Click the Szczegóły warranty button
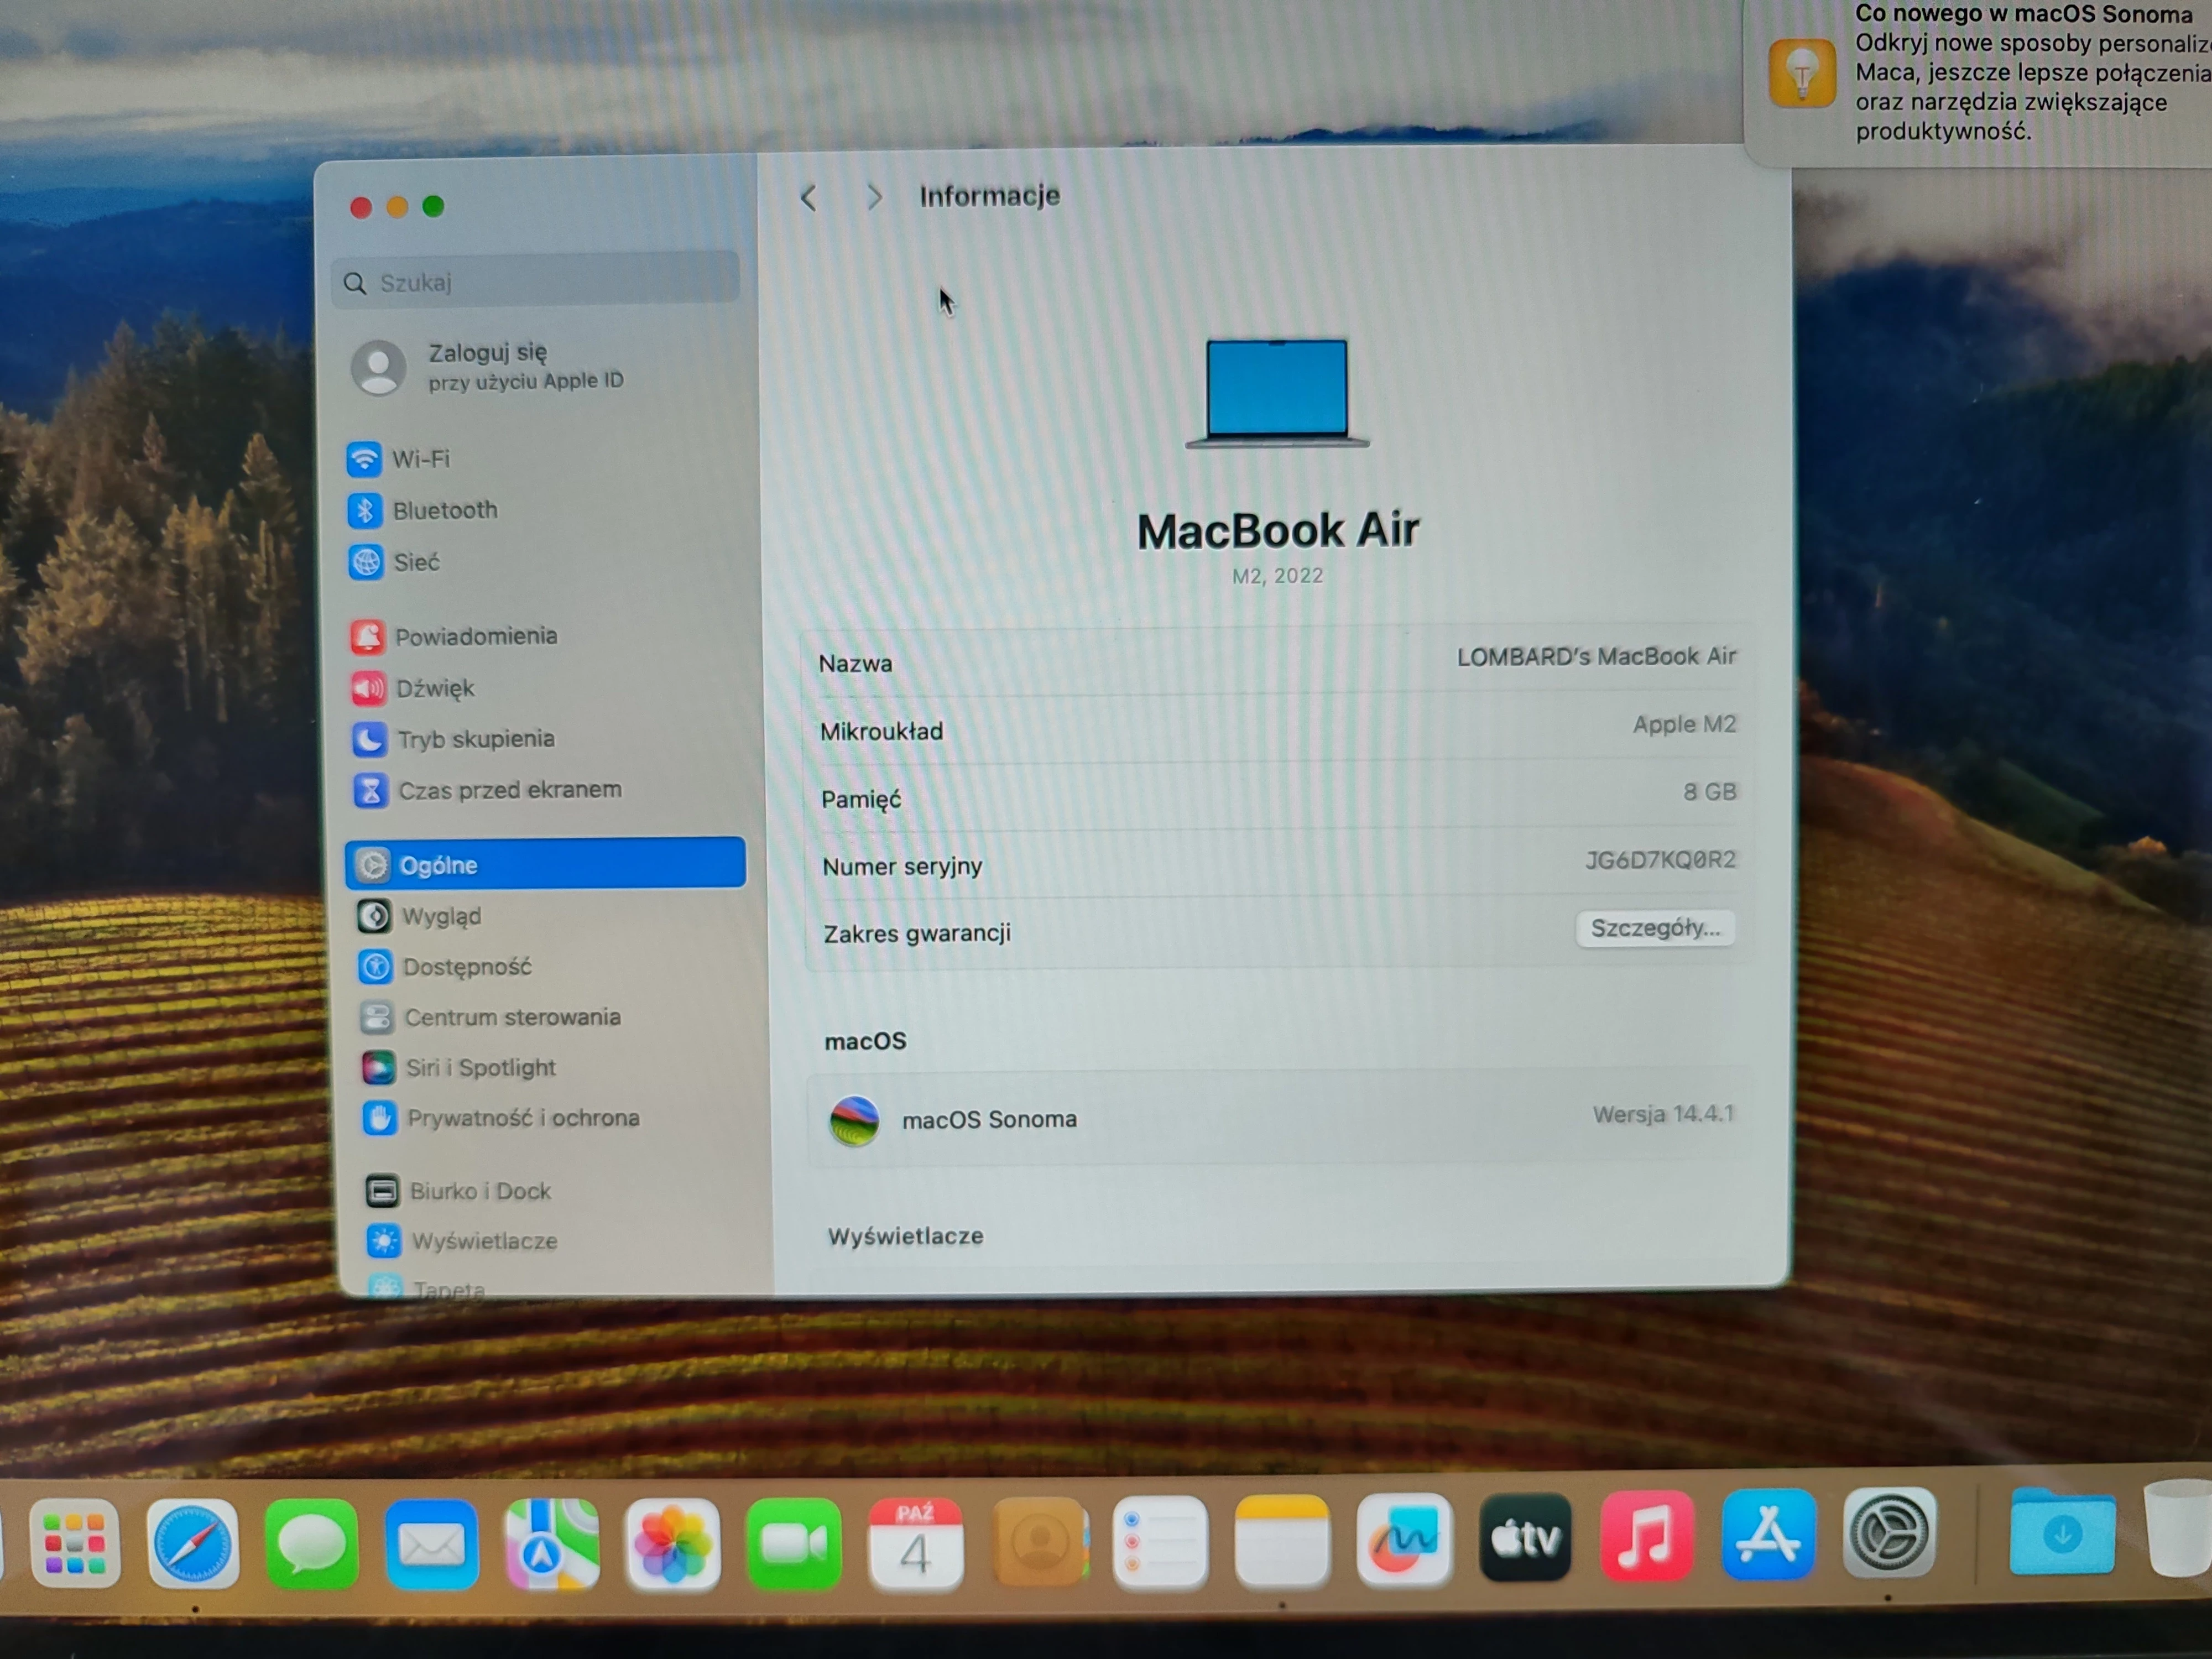This screenshot has width=2212, height=1659. pyautogui.click(x=1654, y=928)
